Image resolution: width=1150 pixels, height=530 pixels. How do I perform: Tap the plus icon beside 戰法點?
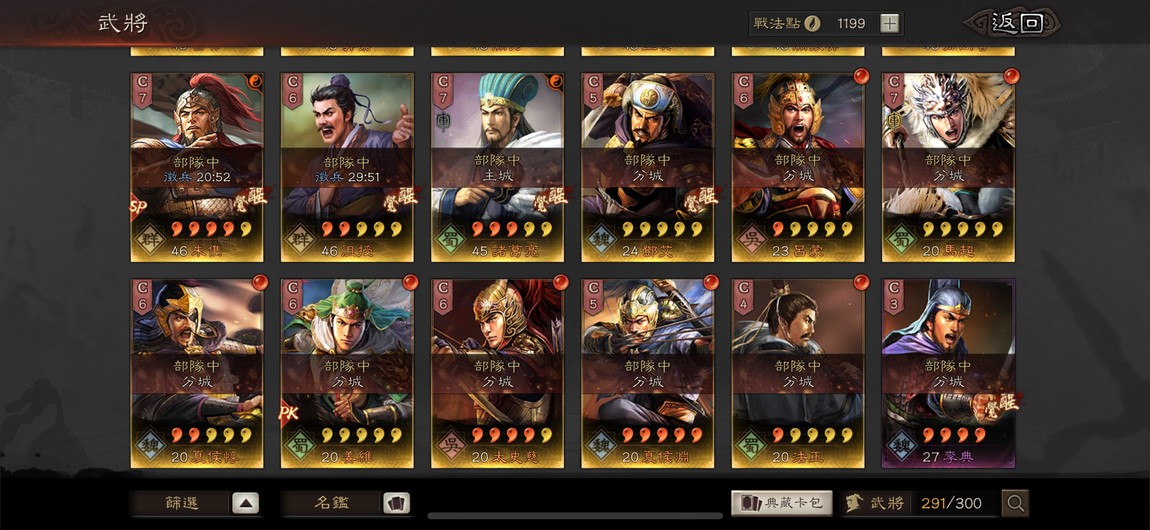(889, 23)
